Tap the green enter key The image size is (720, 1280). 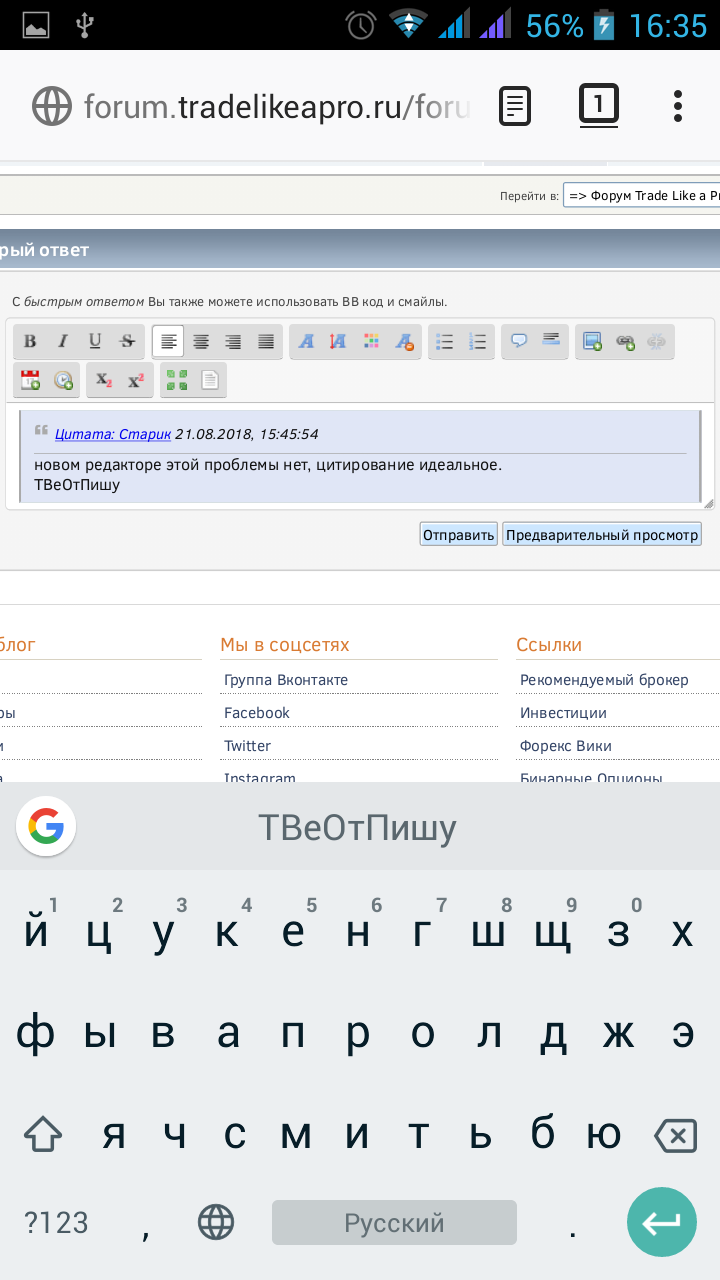pyautogui.click(x=662, y=1222)
